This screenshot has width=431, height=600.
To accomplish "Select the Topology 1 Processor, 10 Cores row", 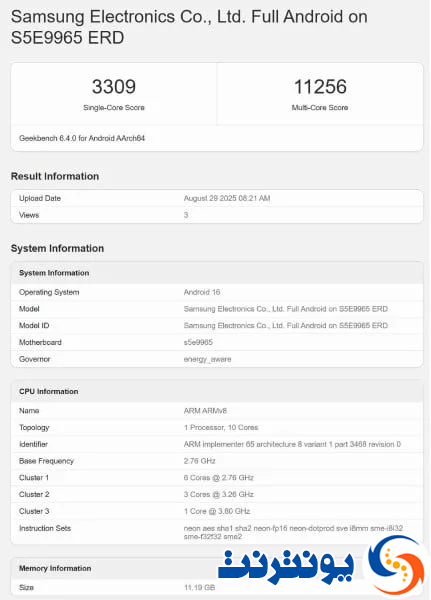I will pos(217,427).
